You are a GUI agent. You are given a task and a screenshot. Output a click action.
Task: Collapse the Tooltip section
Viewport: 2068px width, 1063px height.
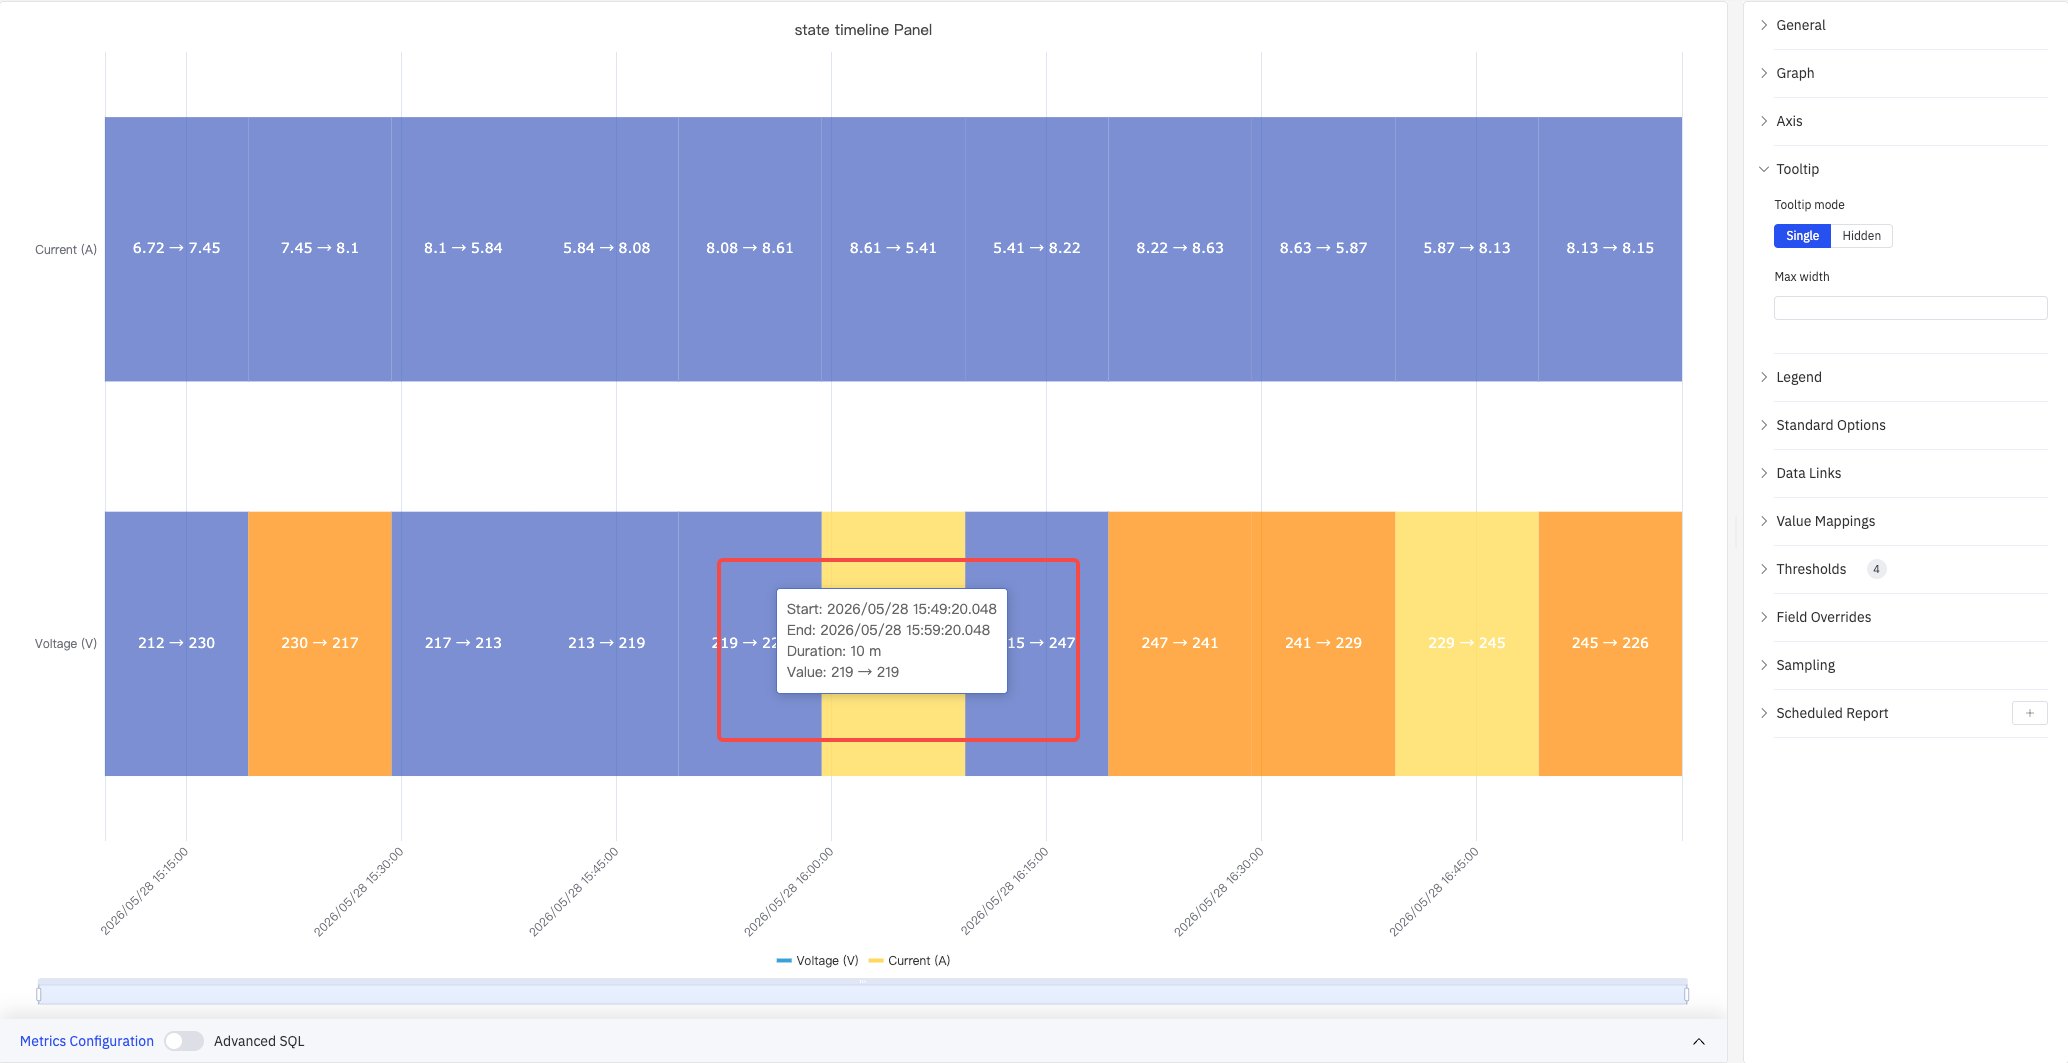(x=1910, y=169)
